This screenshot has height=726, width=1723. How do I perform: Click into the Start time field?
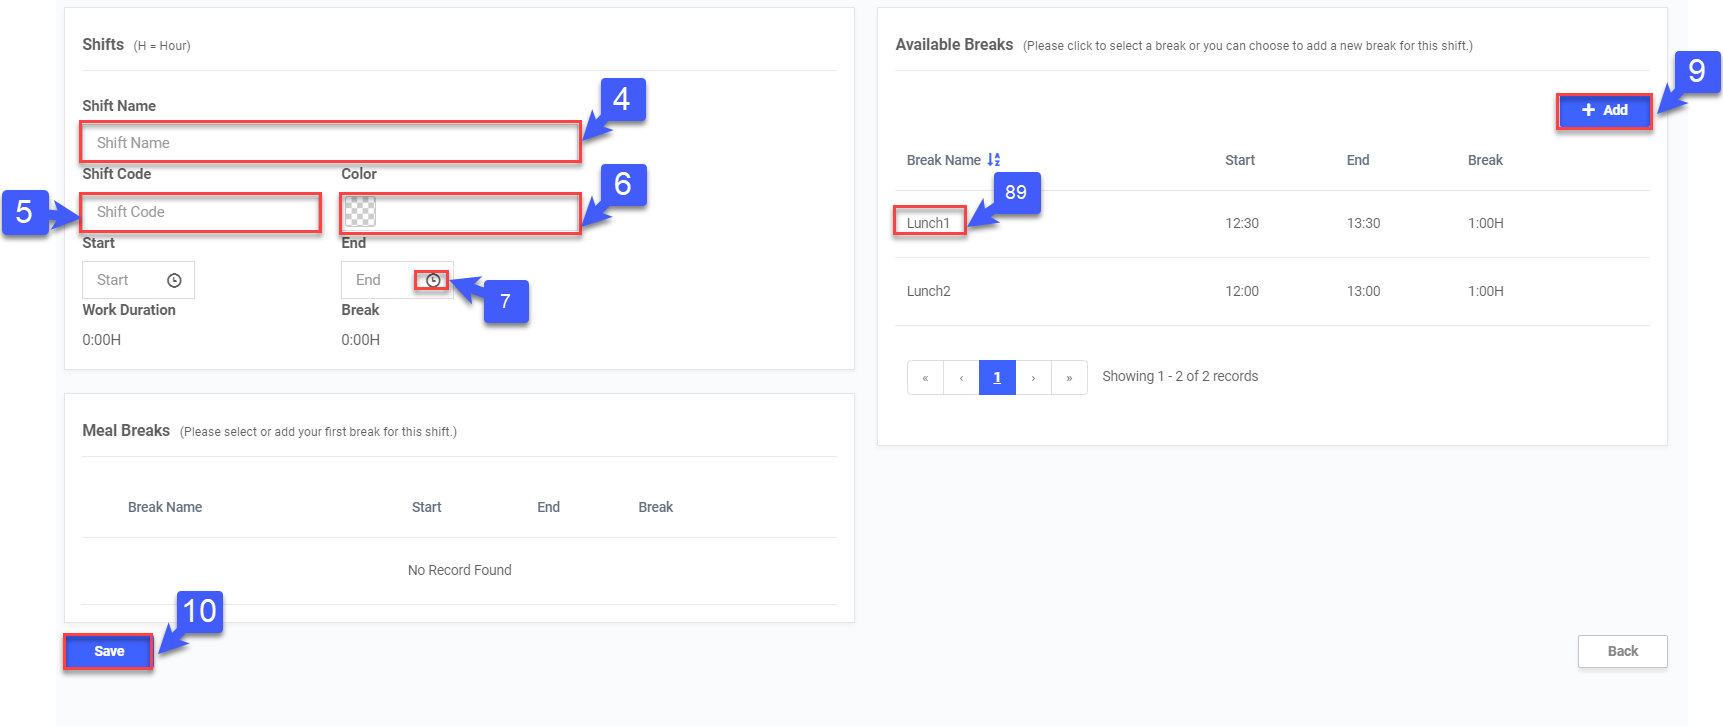click(x=120, y=281)
